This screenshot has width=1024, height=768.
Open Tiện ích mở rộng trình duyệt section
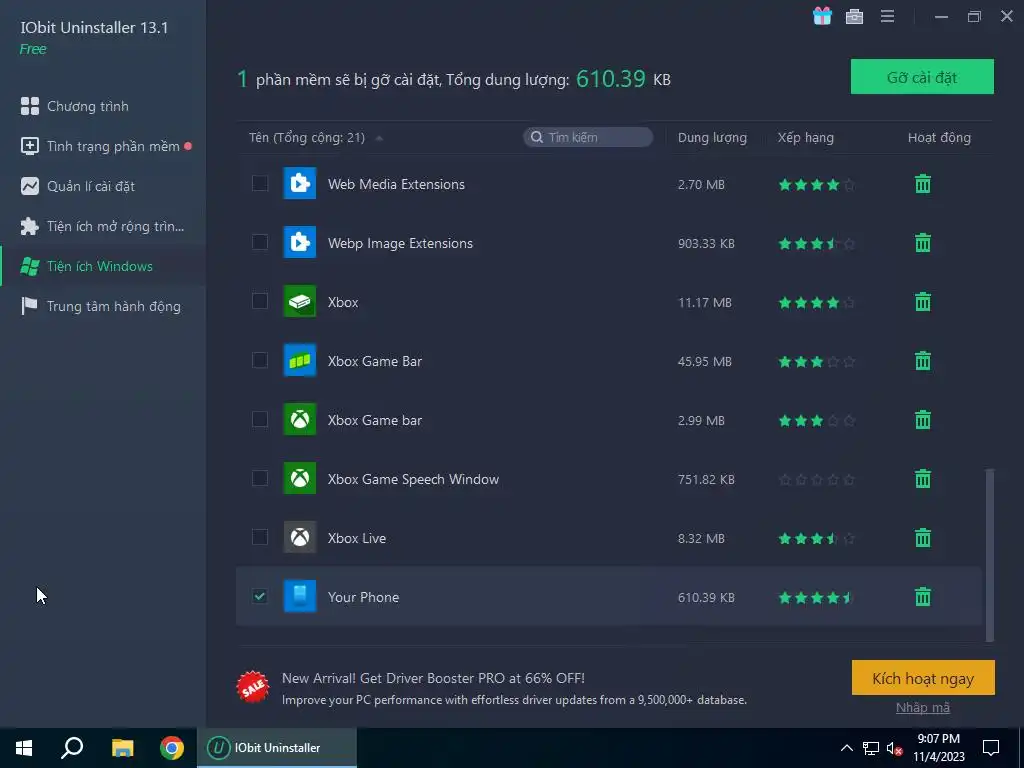(103, 226)
